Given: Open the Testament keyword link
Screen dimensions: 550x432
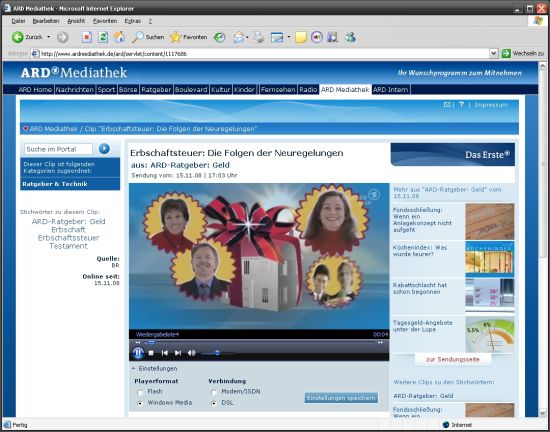Looking at the screenshot, I should 68,246.
